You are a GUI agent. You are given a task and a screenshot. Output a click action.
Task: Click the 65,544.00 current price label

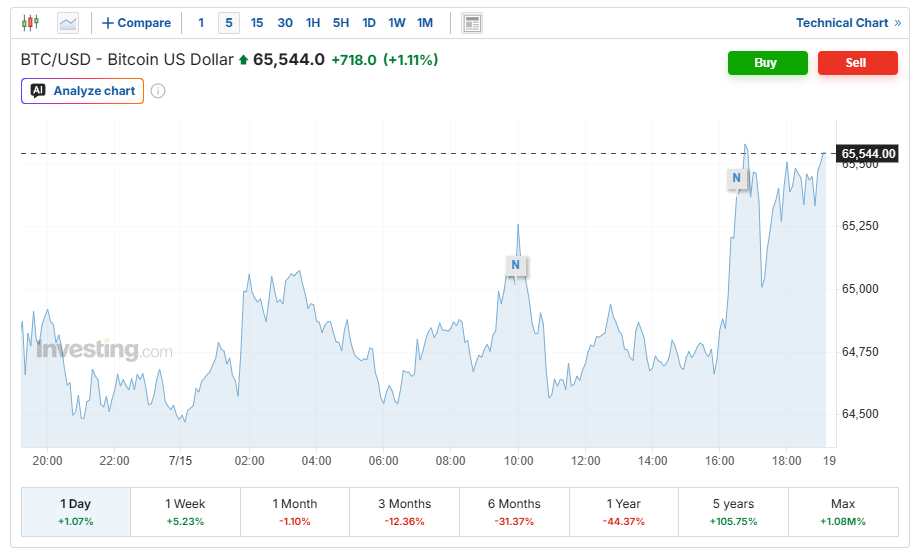tap(868, 153)
